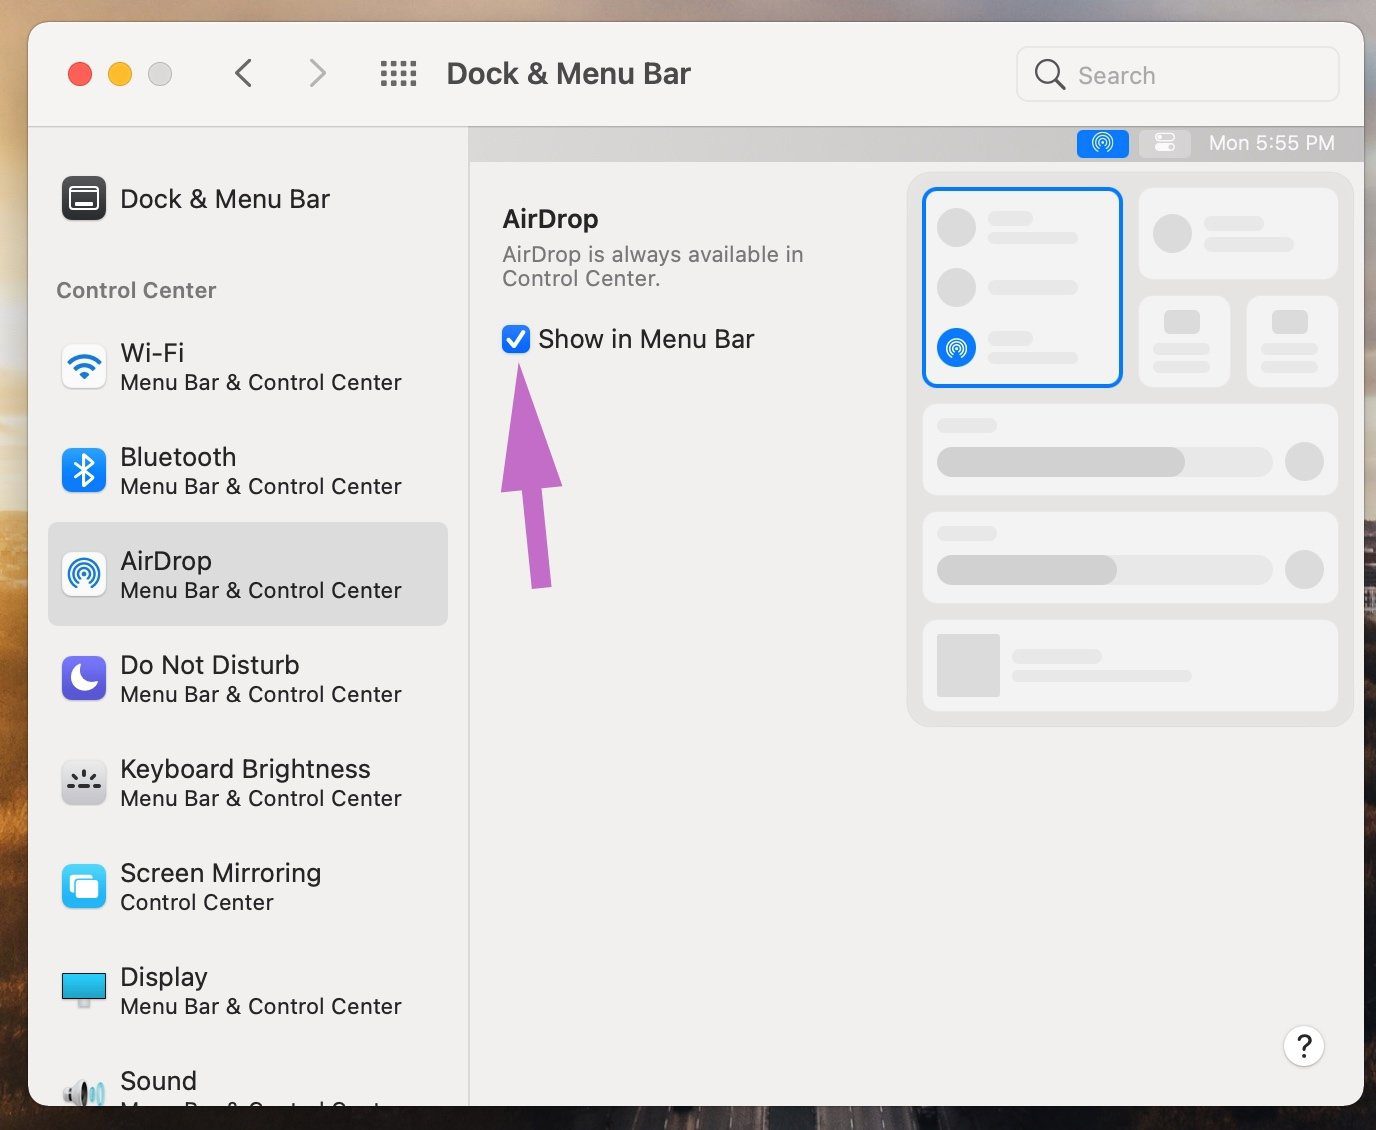Click the Dock & Menu Bar sidebar icon

pyautogui.click(x=84, y=198)
